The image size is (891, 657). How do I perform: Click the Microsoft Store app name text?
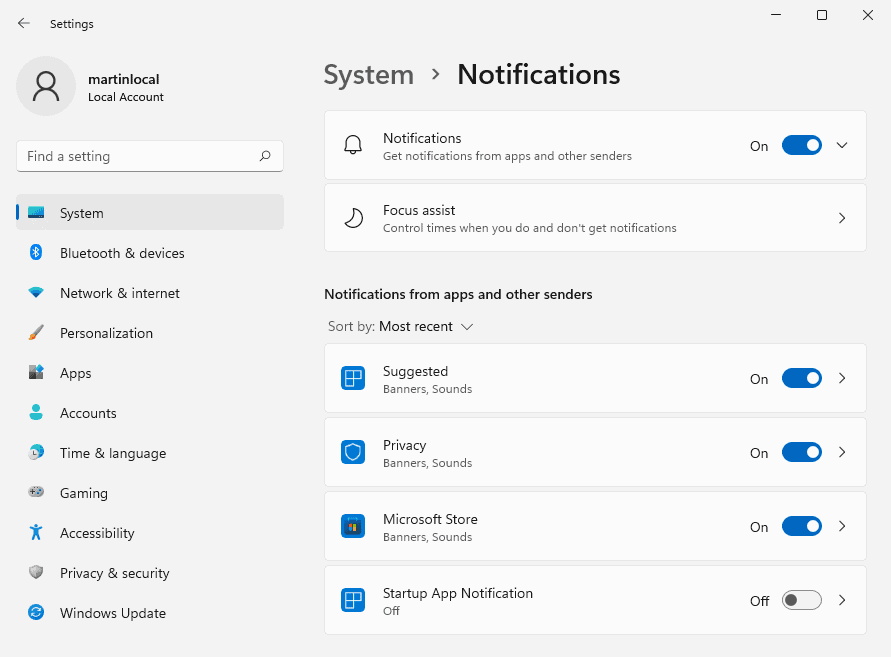430,519
